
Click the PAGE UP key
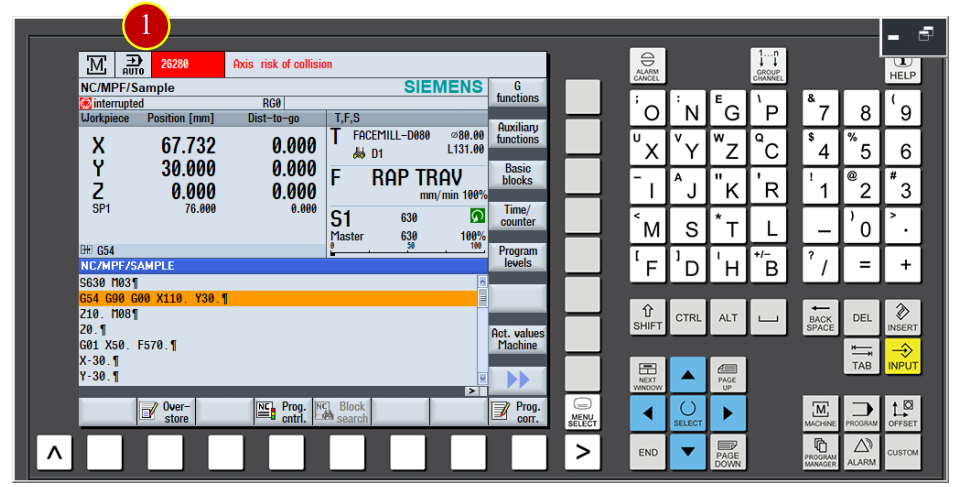(728, 375)
